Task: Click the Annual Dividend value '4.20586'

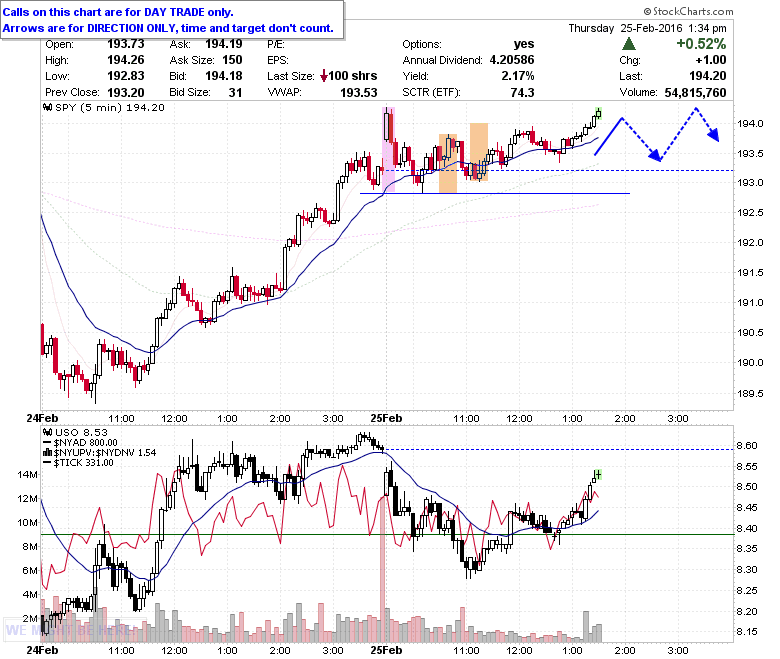Action: (512, 60)
